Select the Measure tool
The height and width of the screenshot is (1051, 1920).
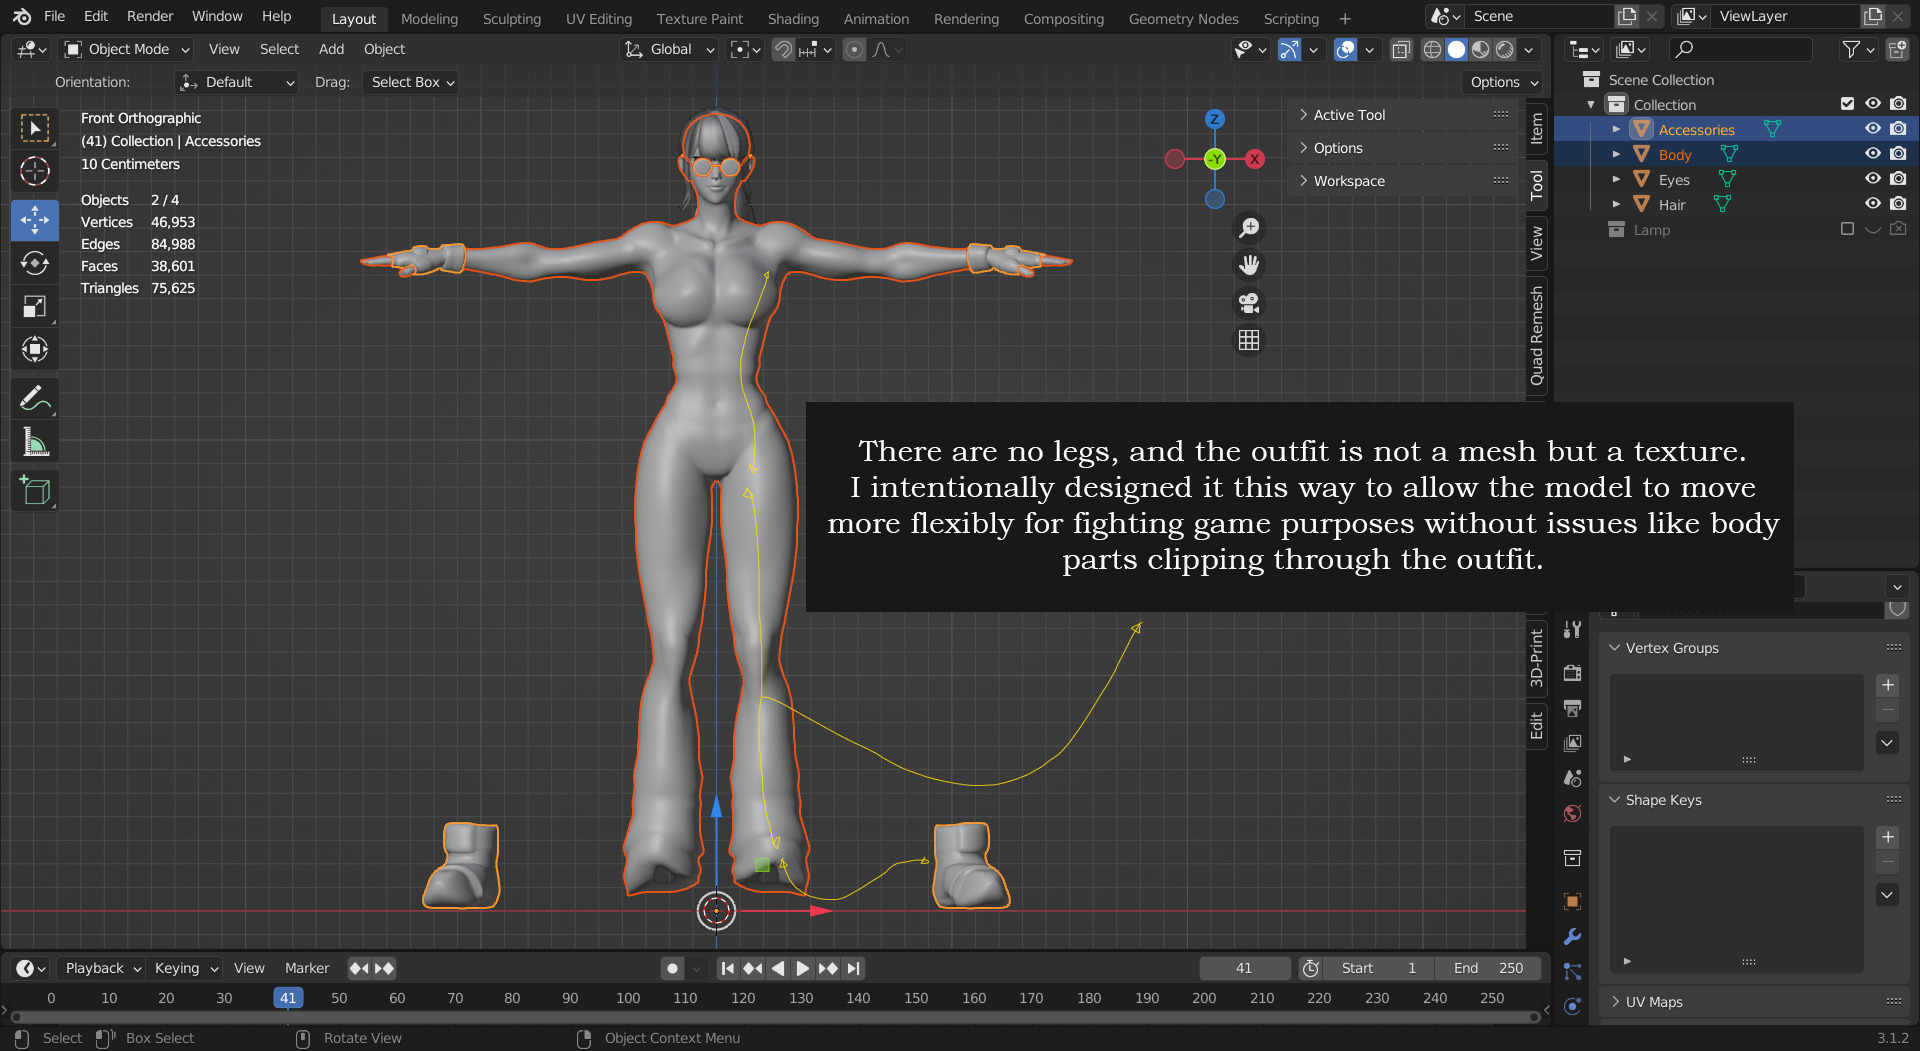tap(35, 441)
